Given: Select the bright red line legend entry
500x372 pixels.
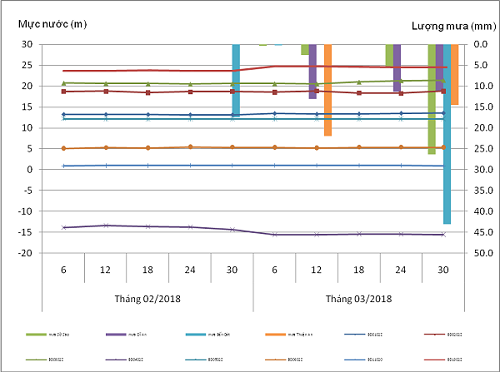Looking at the screenshot, I should pyautogui.click(x=443, y=360).
